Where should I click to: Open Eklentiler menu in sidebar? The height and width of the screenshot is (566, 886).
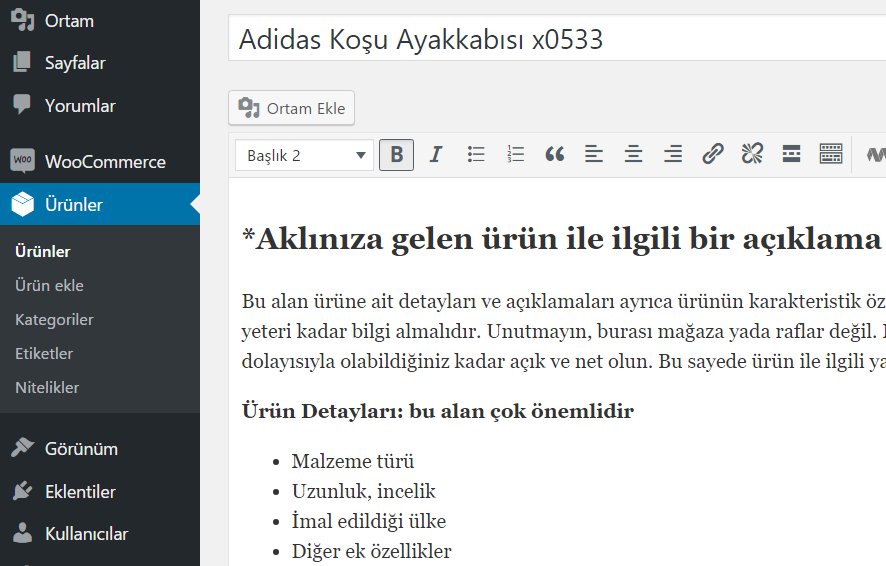coord(80,491)
